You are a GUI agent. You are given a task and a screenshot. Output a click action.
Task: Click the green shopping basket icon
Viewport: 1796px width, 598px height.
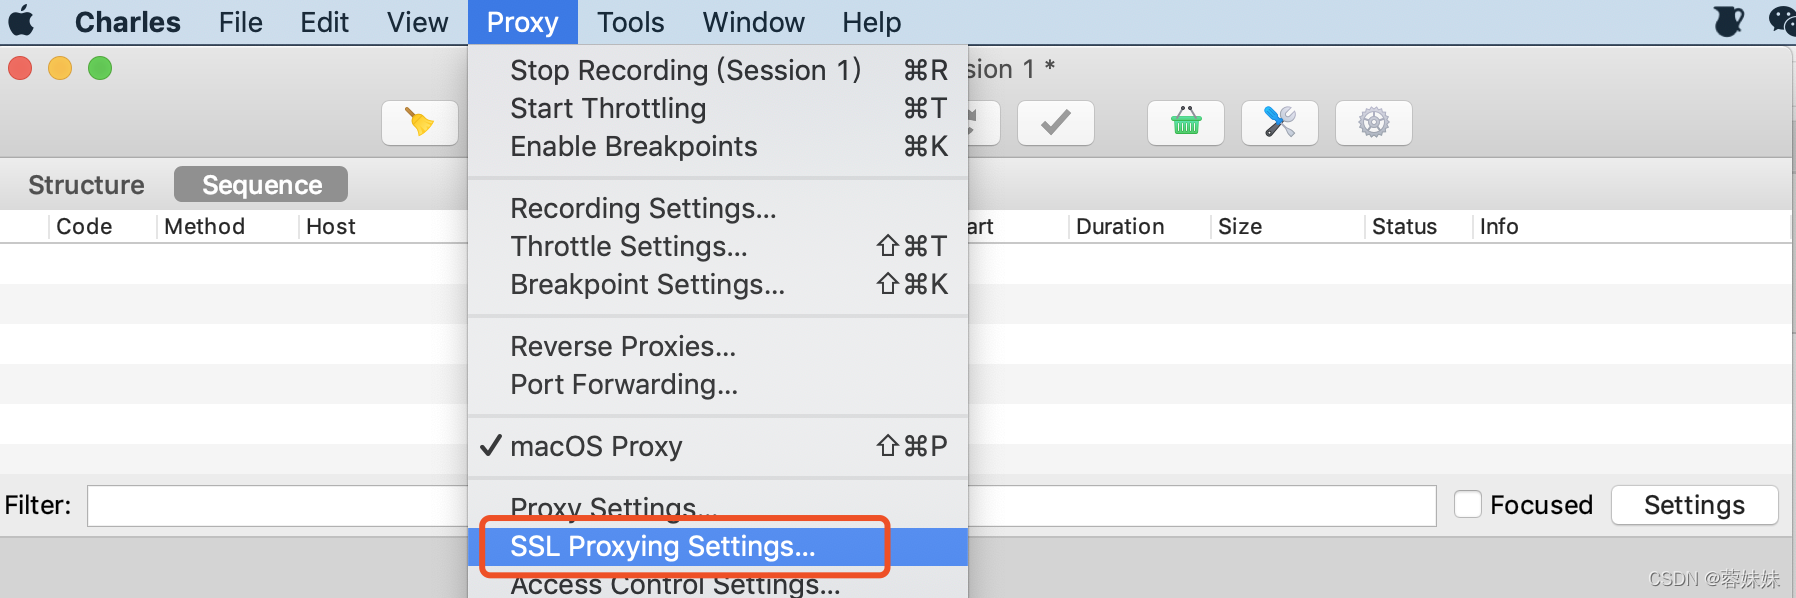click(1186, 123)
